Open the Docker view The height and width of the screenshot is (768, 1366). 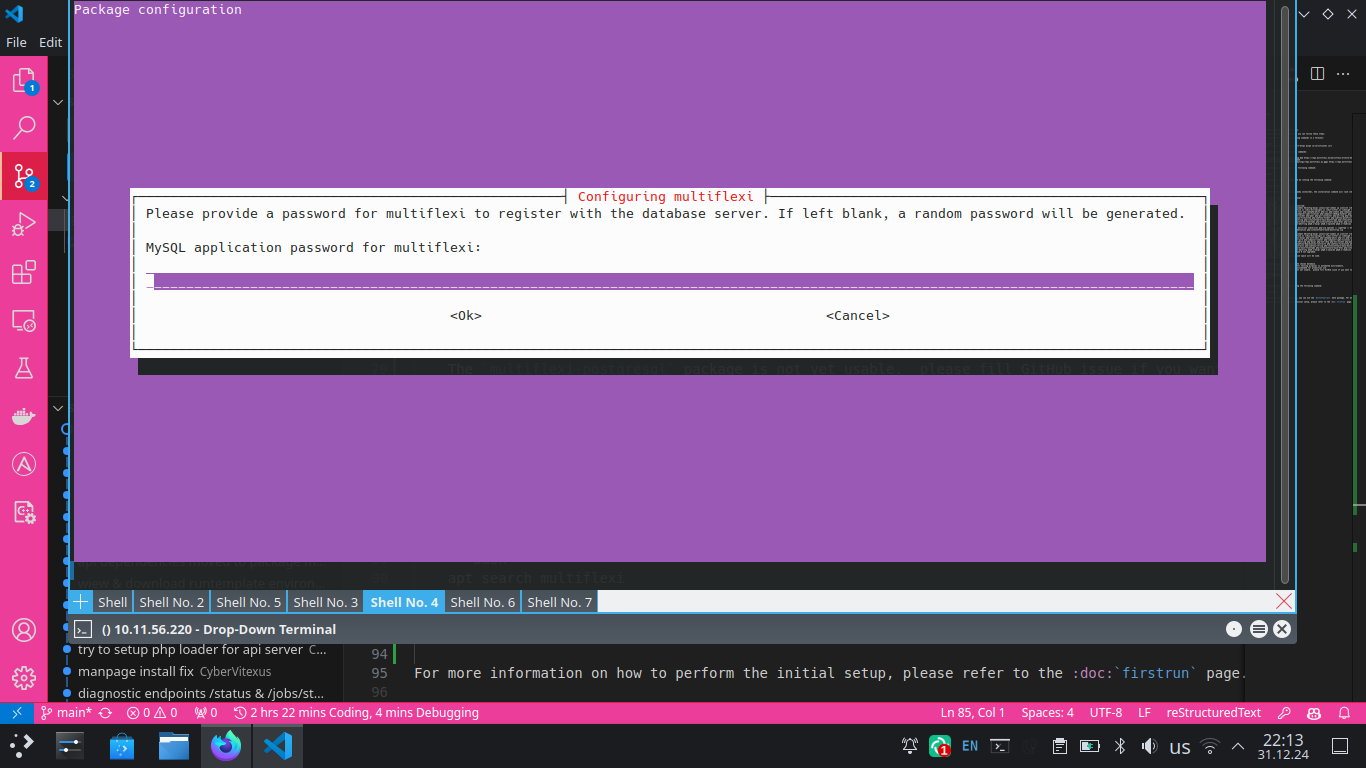point(24,416)
